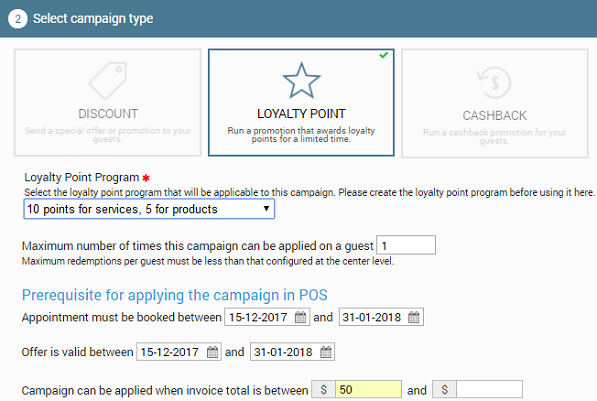Open calendar for offer valid start date
Viewport: 597px width, 401px height.
pyautogui.click(x=212, y=352)
